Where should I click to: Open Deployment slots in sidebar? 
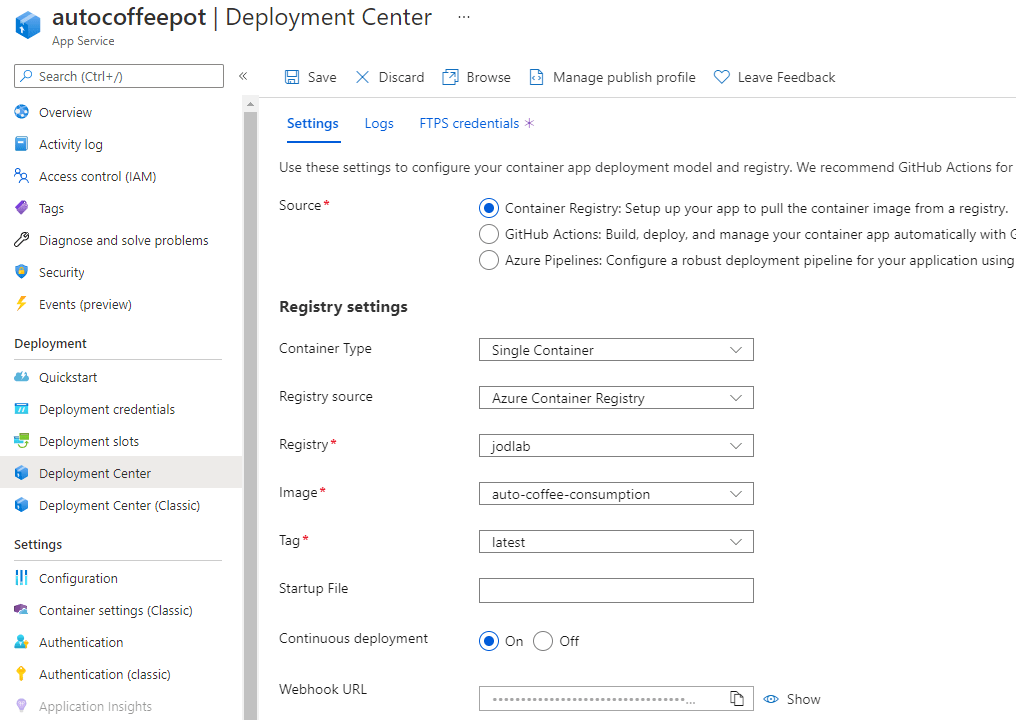(x=89, y=441)
